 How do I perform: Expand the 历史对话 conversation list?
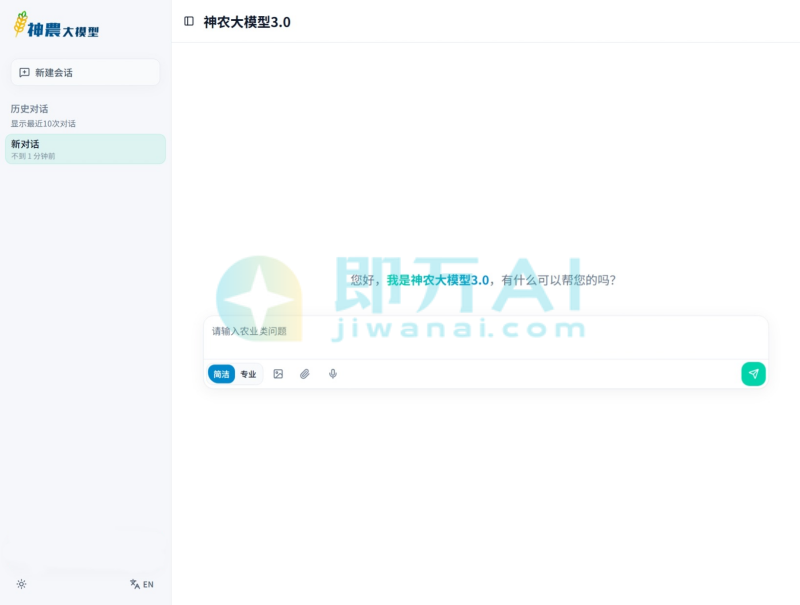(27, 108)
